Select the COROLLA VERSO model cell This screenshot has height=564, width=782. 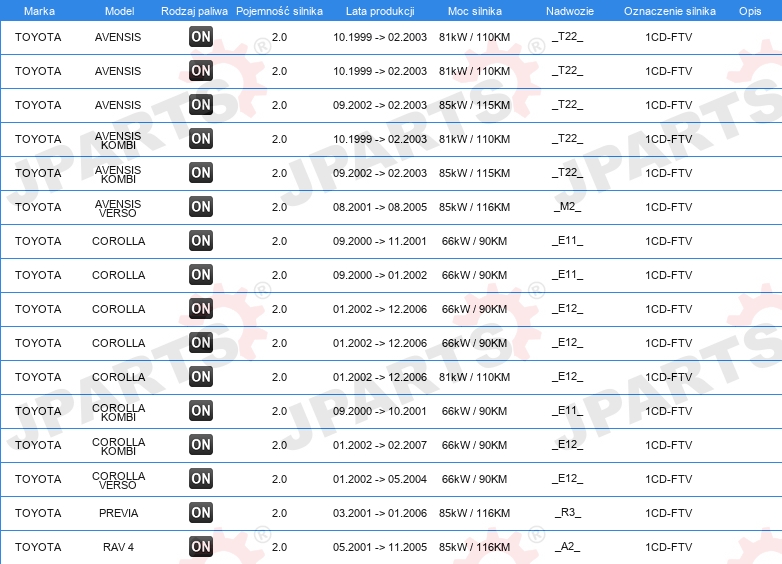[118, 480]
